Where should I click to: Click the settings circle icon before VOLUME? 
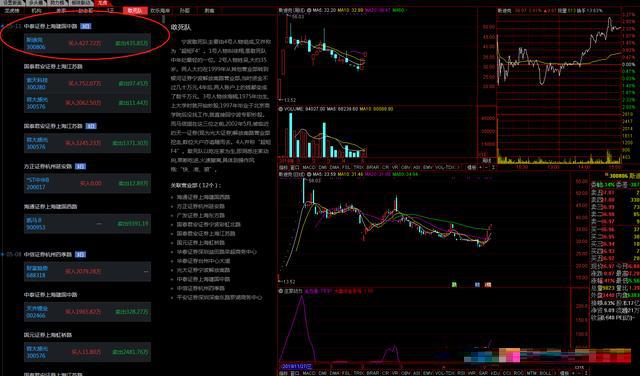coord(280,109)
